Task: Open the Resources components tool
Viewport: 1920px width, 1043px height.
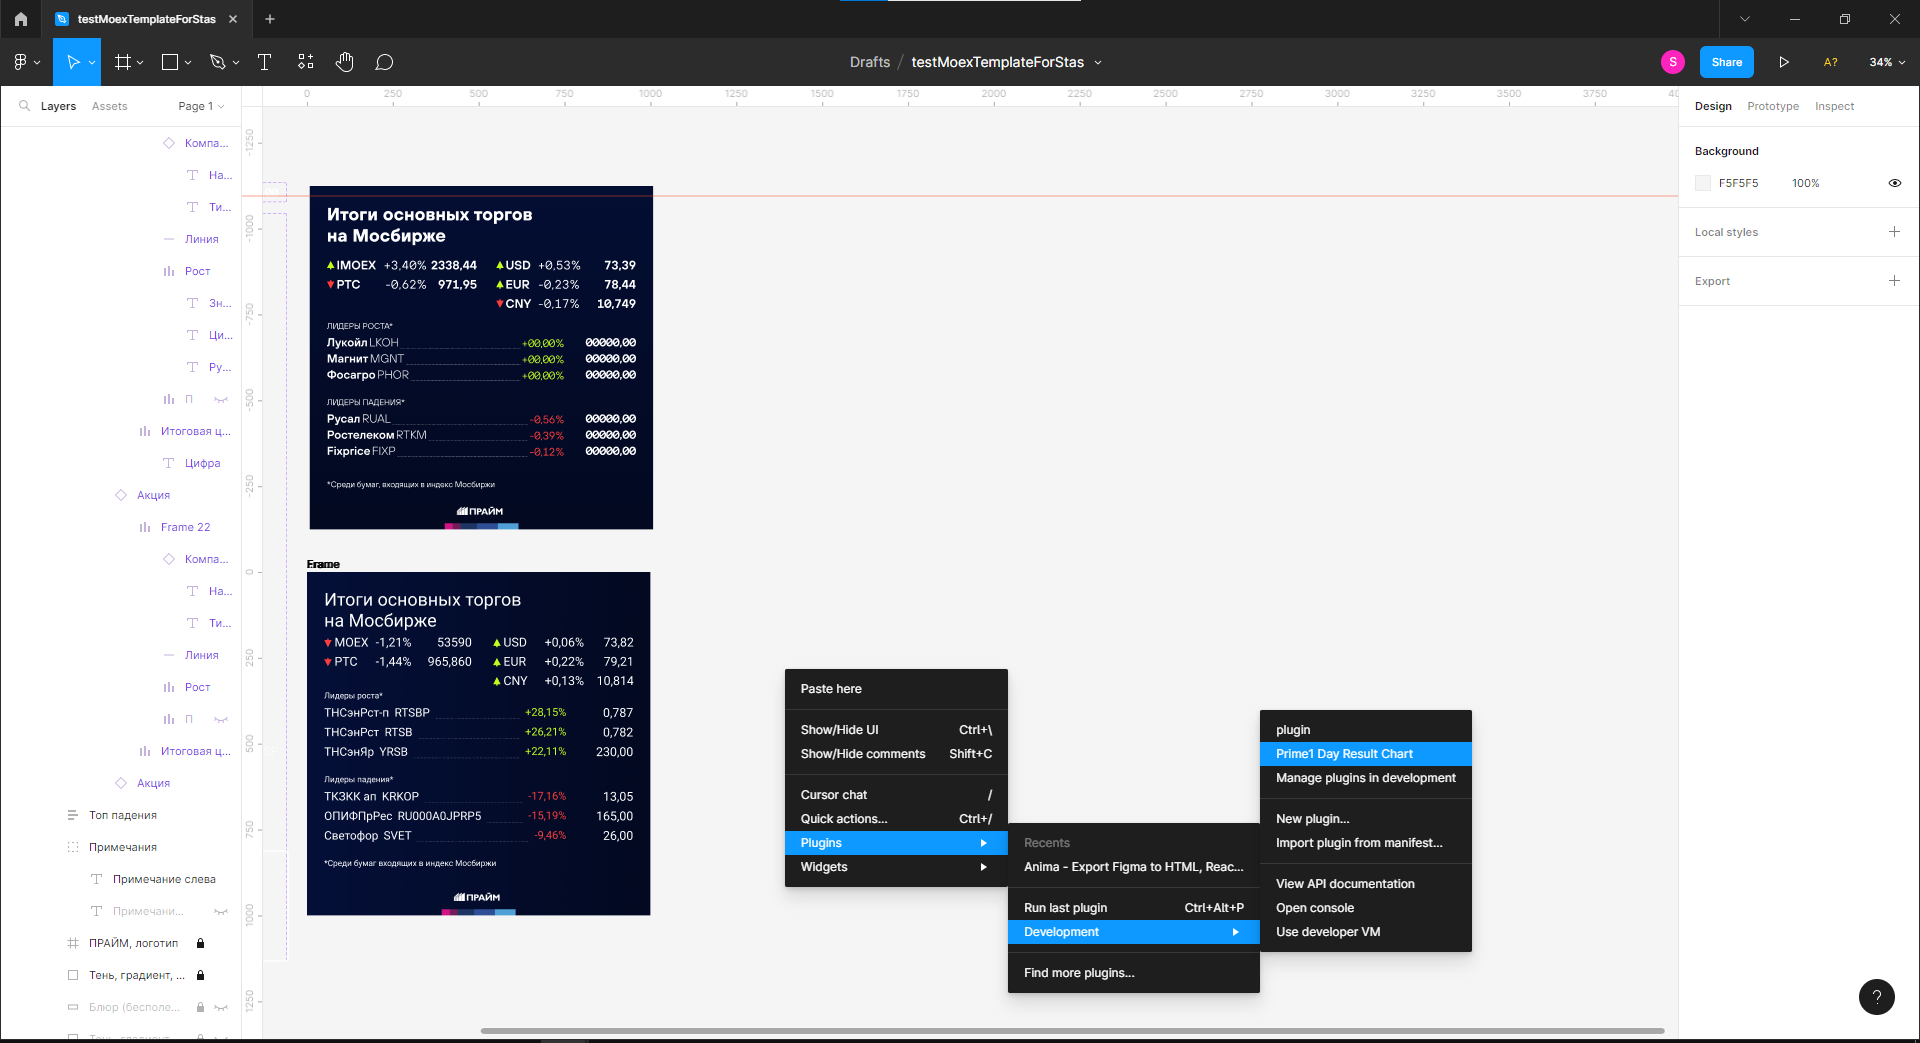Action: [305, 62]
